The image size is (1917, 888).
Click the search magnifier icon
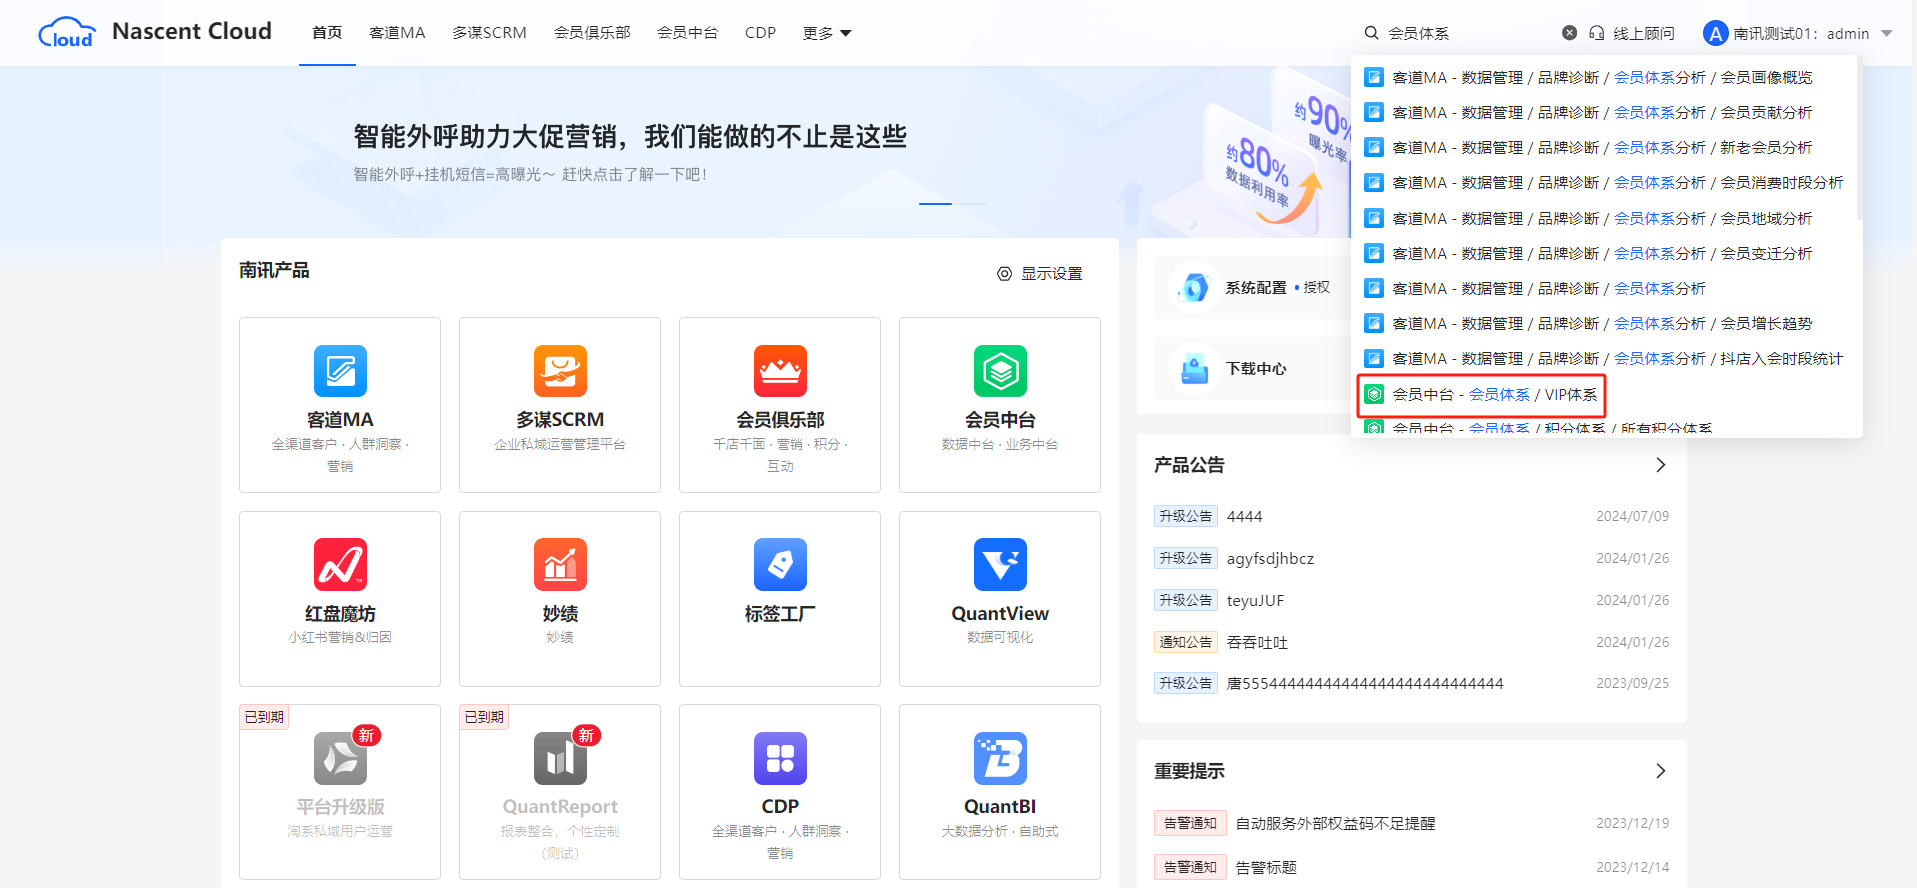1372,33
